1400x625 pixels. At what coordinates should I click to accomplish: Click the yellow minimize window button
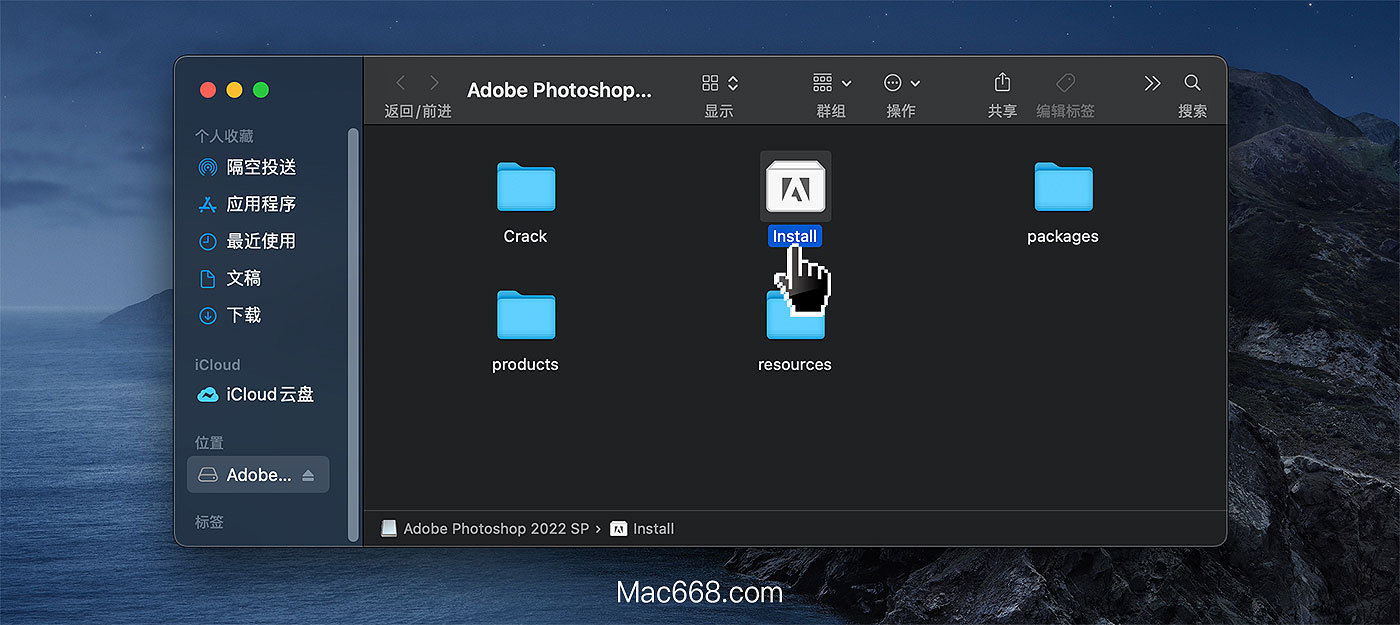(x=235, y=90)
